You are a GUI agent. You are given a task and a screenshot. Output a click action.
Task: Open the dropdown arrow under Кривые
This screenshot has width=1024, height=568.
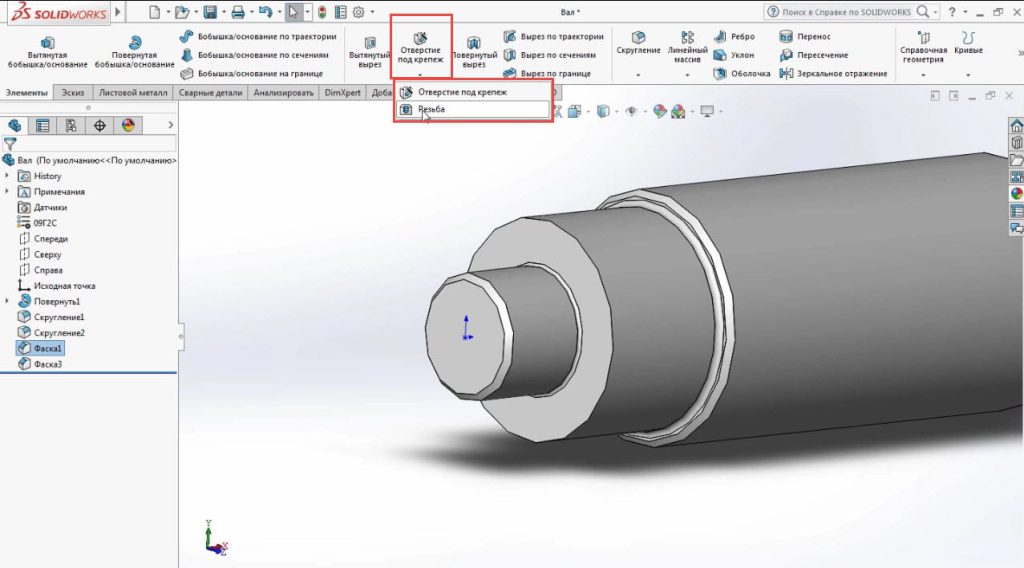[968, 75]
